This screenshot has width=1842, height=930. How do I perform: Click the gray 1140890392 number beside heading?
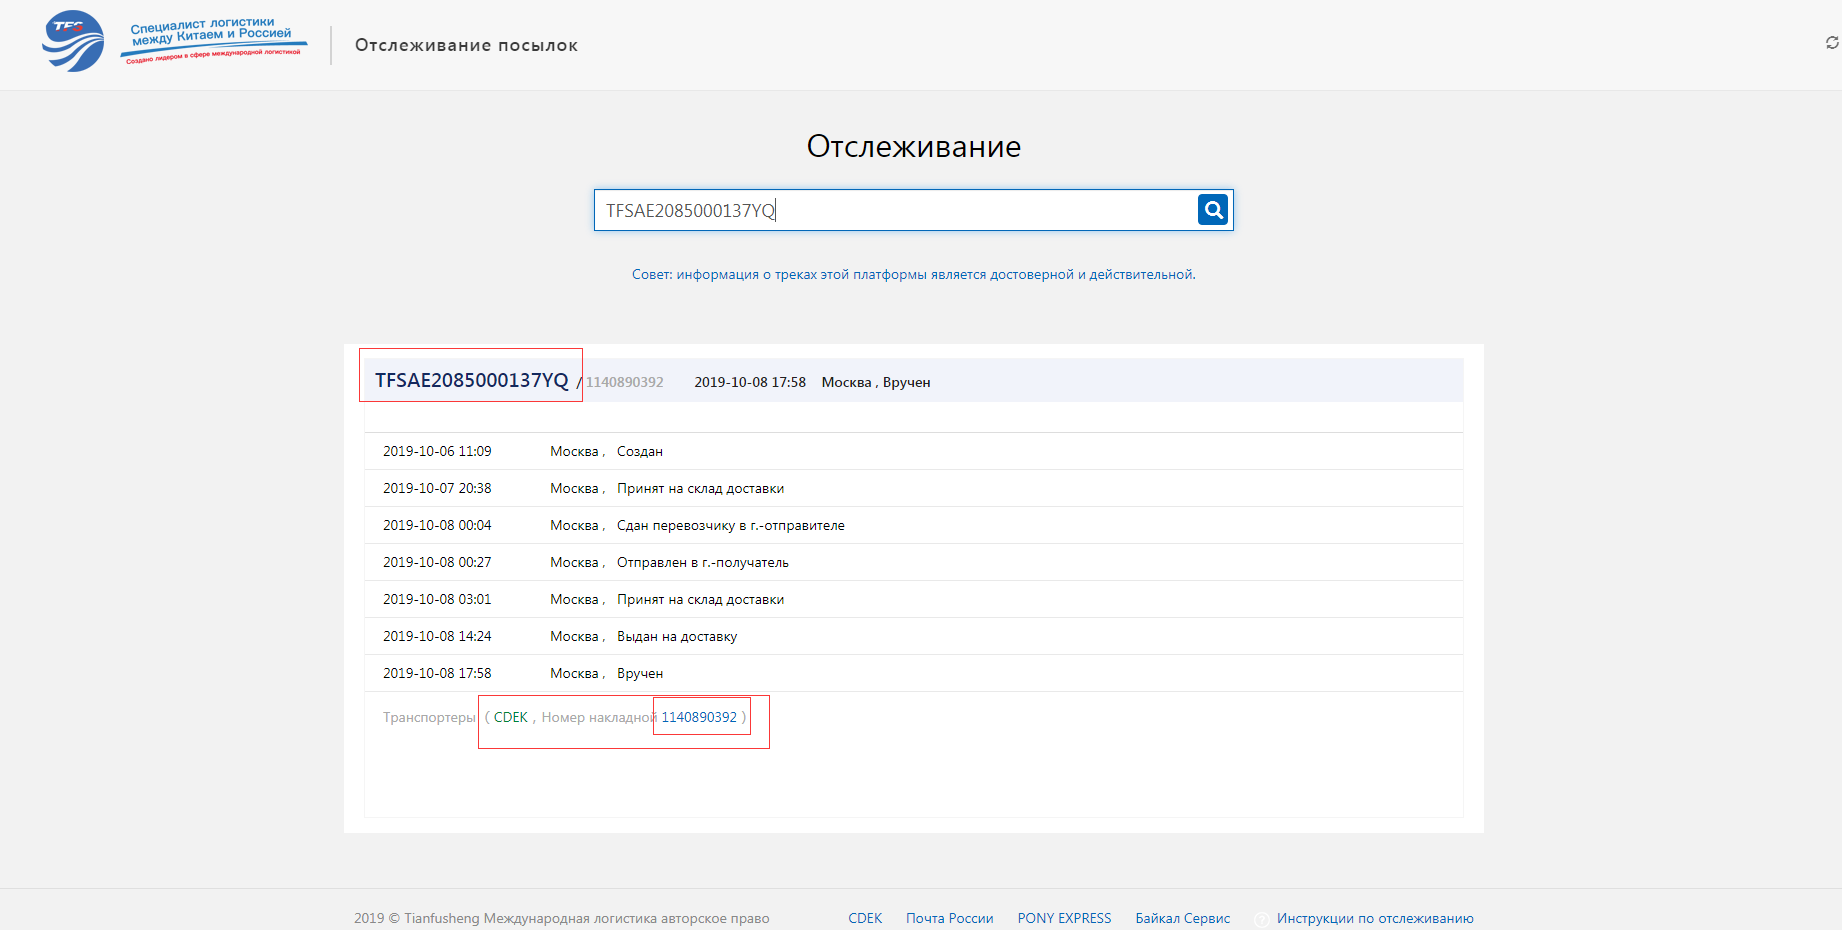[625, 382]
